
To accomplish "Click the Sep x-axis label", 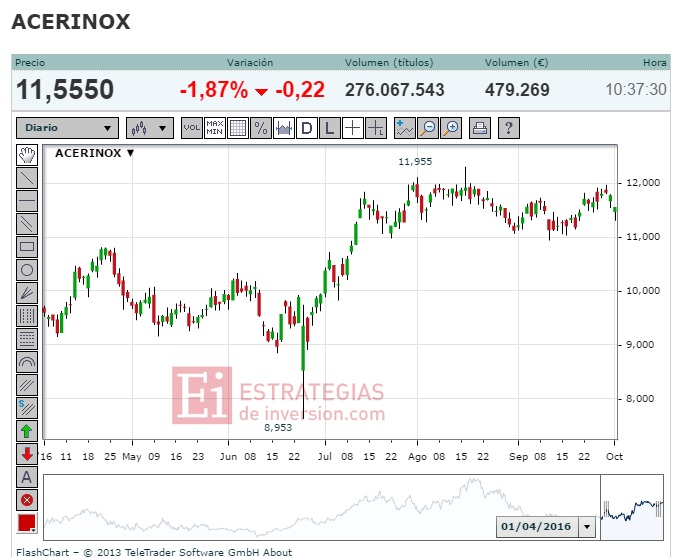I will coord(518,457).
